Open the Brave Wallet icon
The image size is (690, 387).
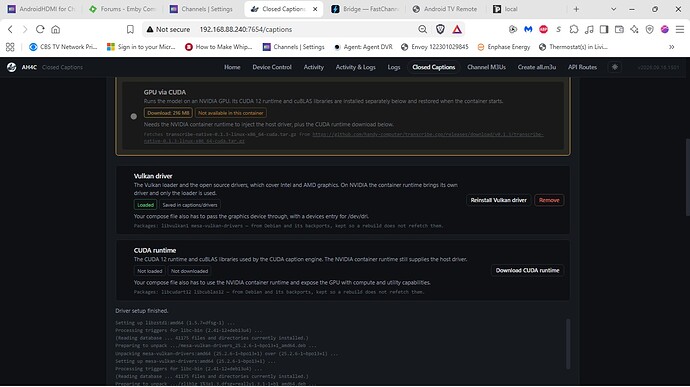coord(619,29)
